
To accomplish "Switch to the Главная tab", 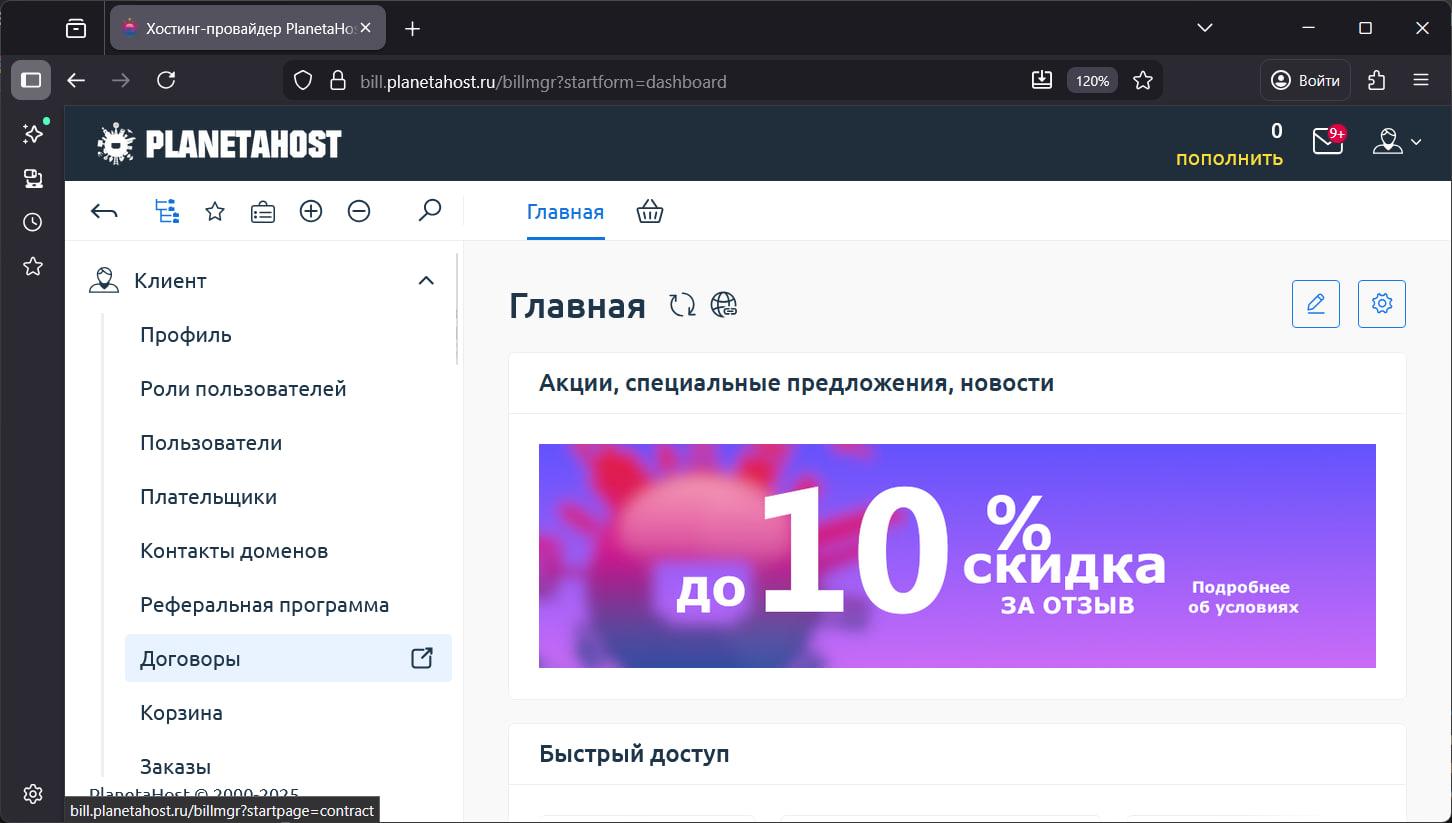I will [565, 211].
